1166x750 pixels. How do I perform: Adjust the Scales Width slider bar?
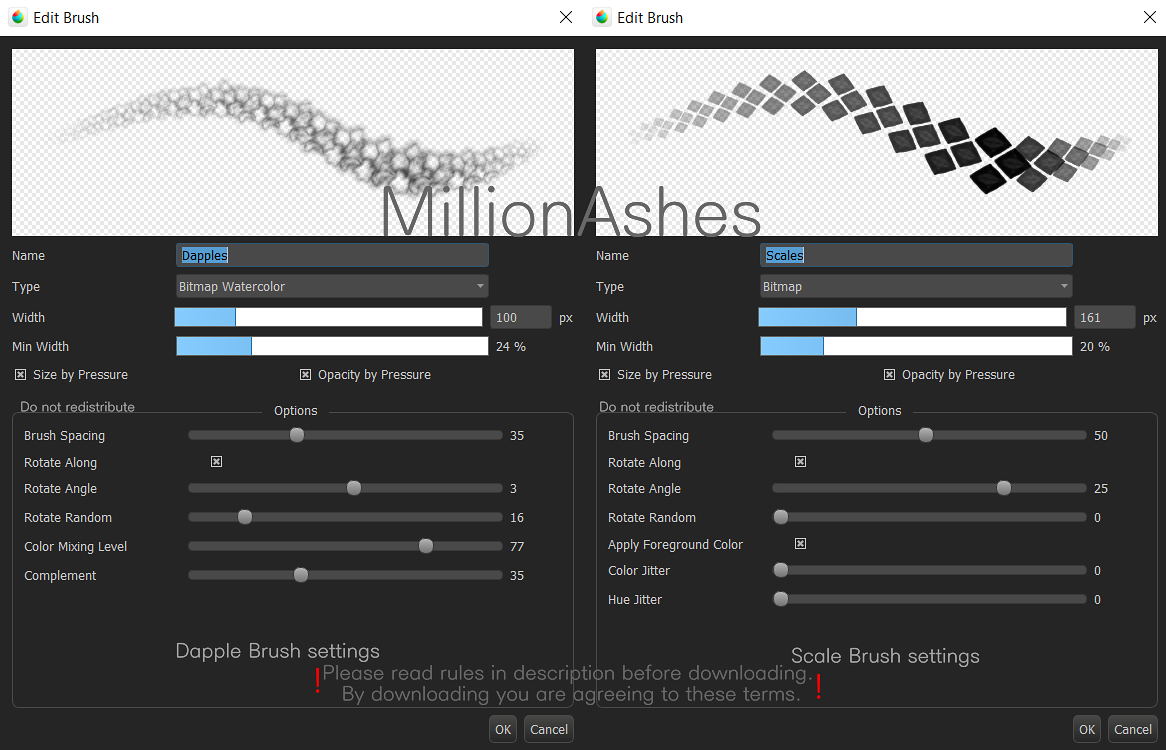[912, 317]
